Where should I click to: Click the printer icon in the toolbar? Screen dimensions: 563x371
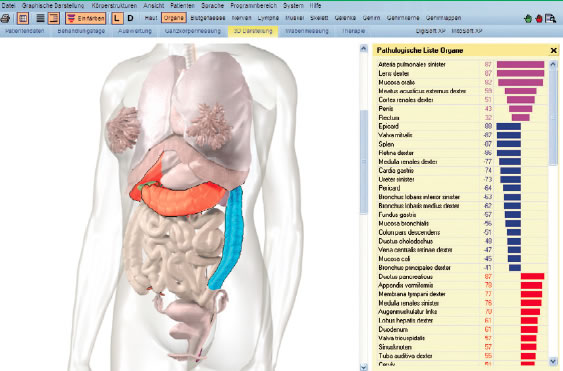coord(5,18)
